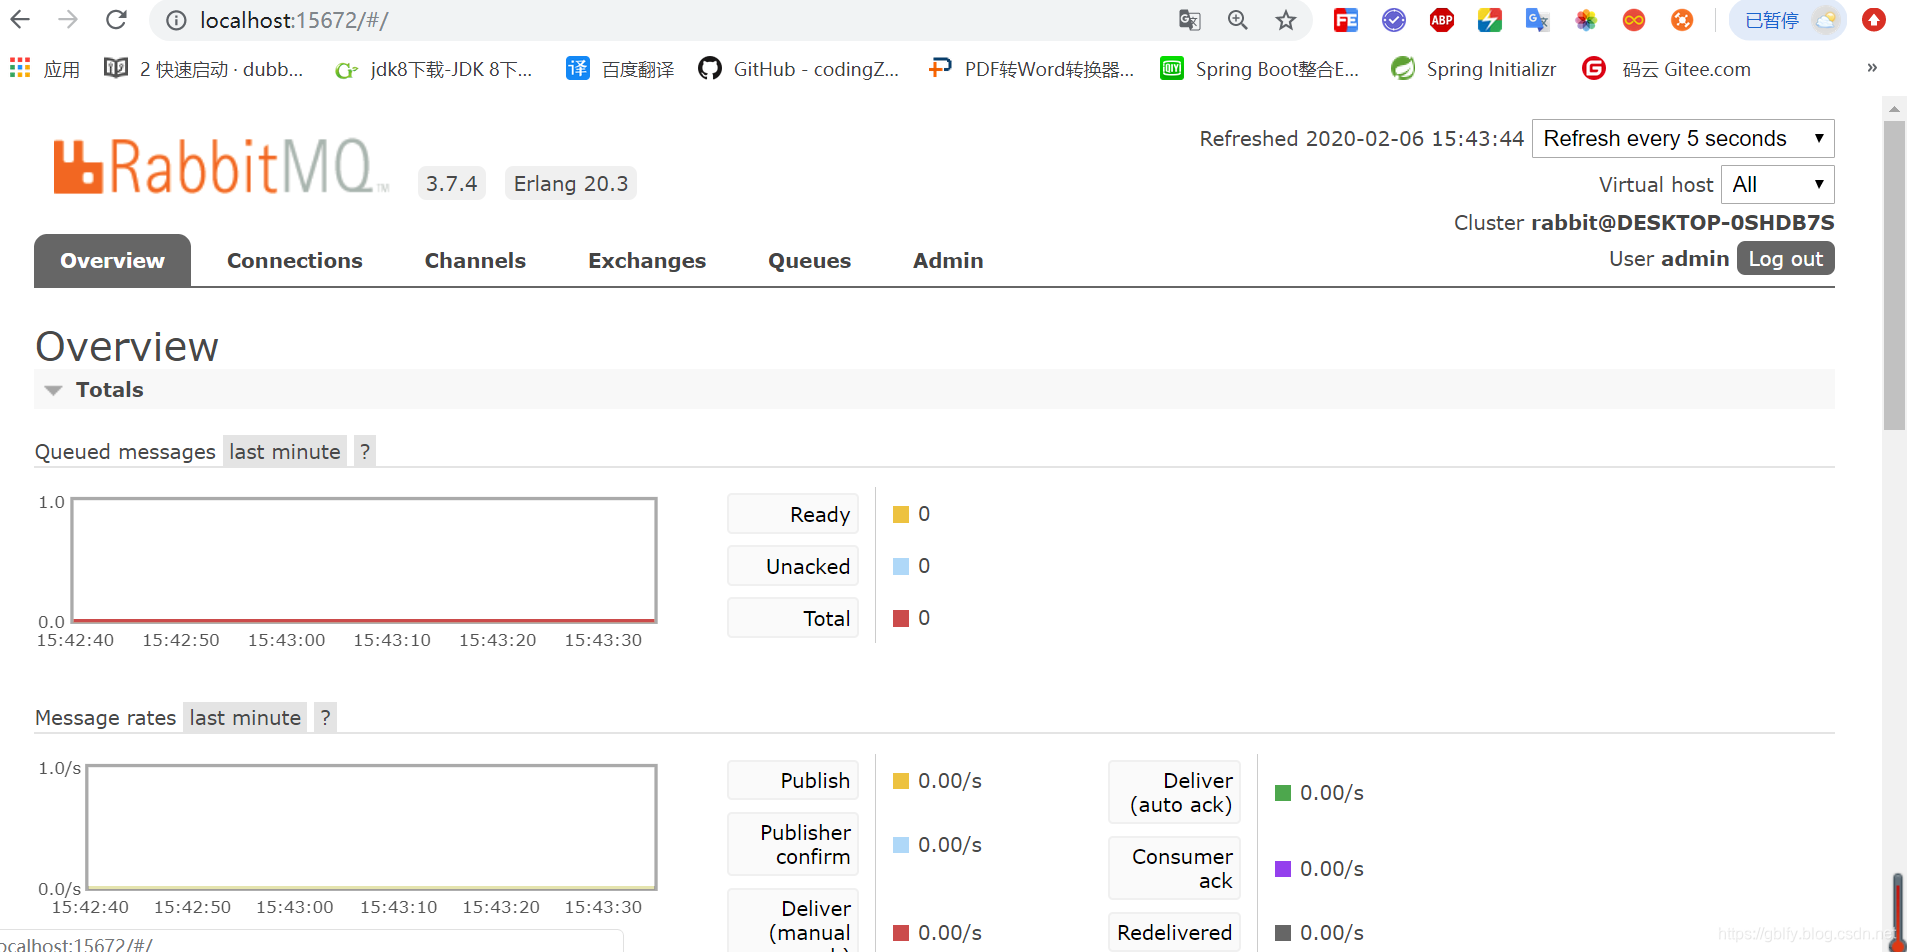The image size is (1907, 952).
Task: Click the green Deliver auto ack swatch
Action: click(x=1283, y=793)
